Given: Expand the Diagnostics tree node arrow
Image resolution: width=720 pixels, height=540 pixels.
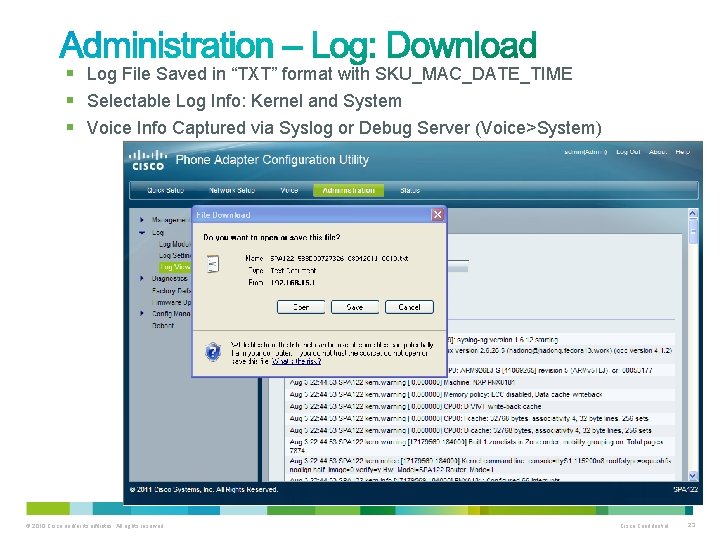Looking at the screenshot, I should [x=142, y=278].
